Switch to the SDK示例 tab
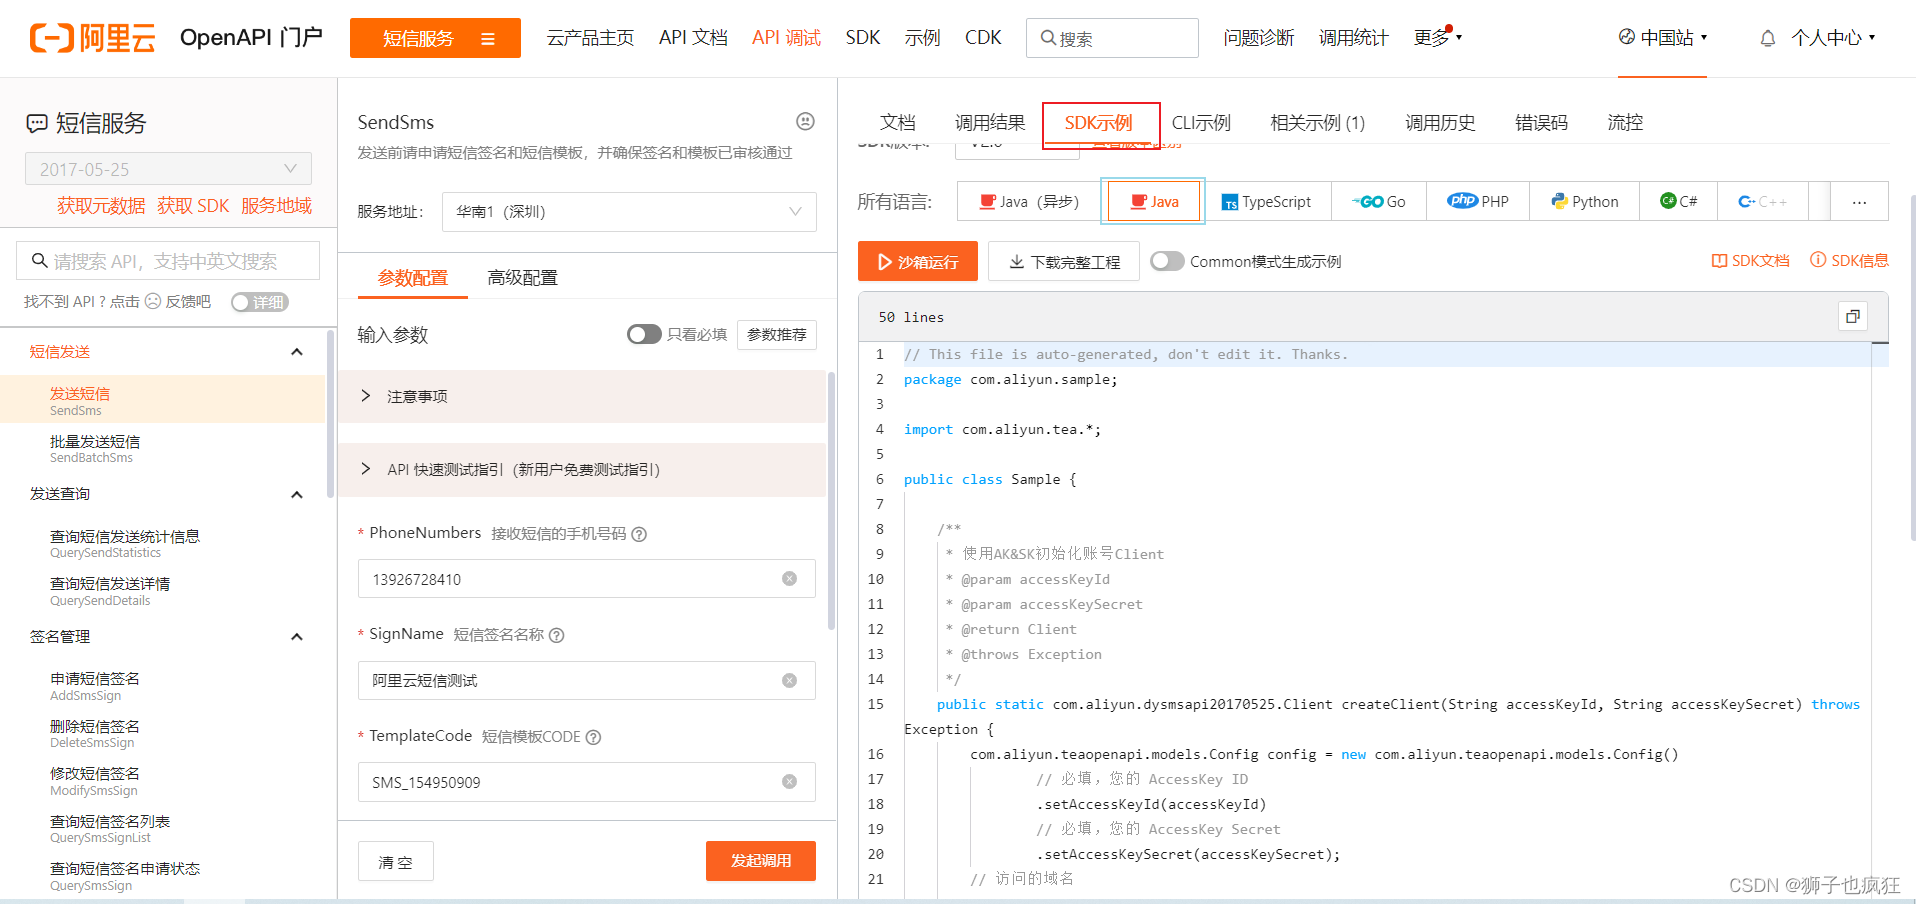This screenshot has width=1916, height=904. tap(1098, 123)
